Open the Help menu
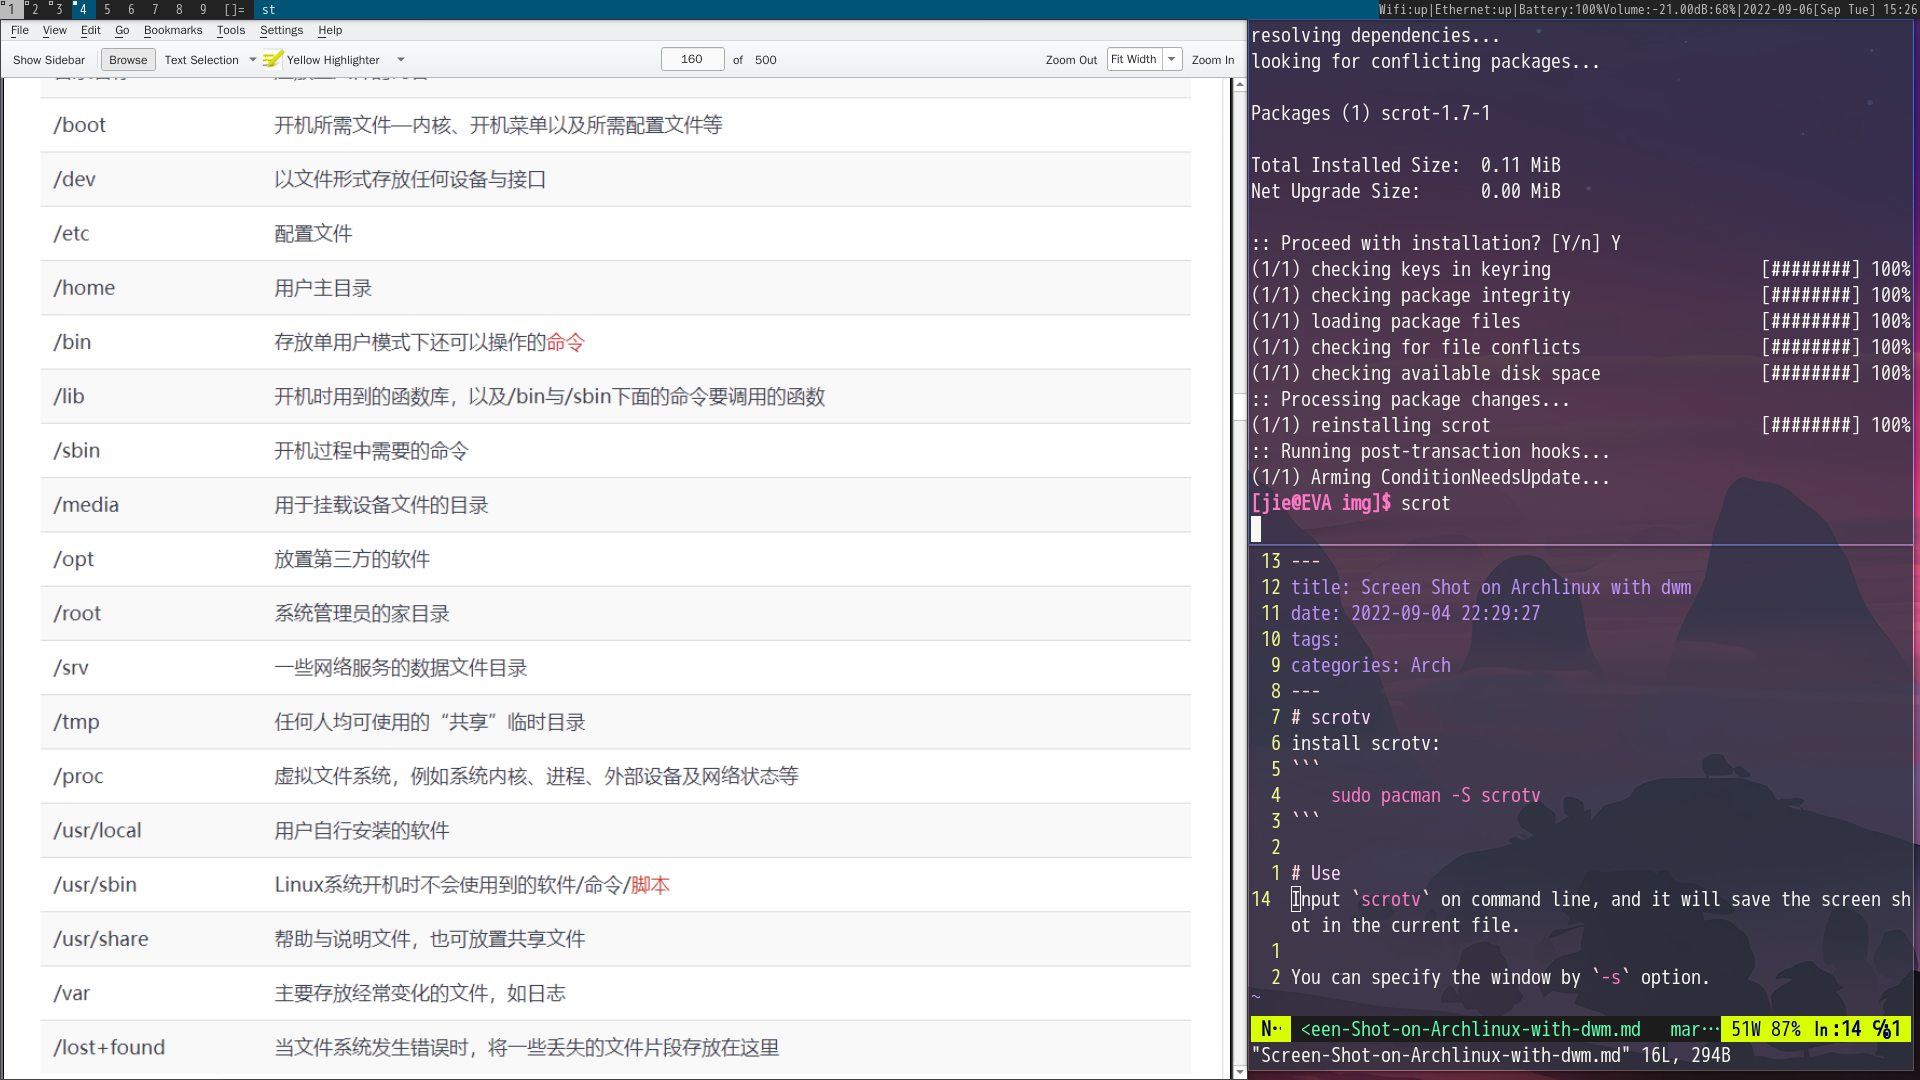 pos(330,30)
